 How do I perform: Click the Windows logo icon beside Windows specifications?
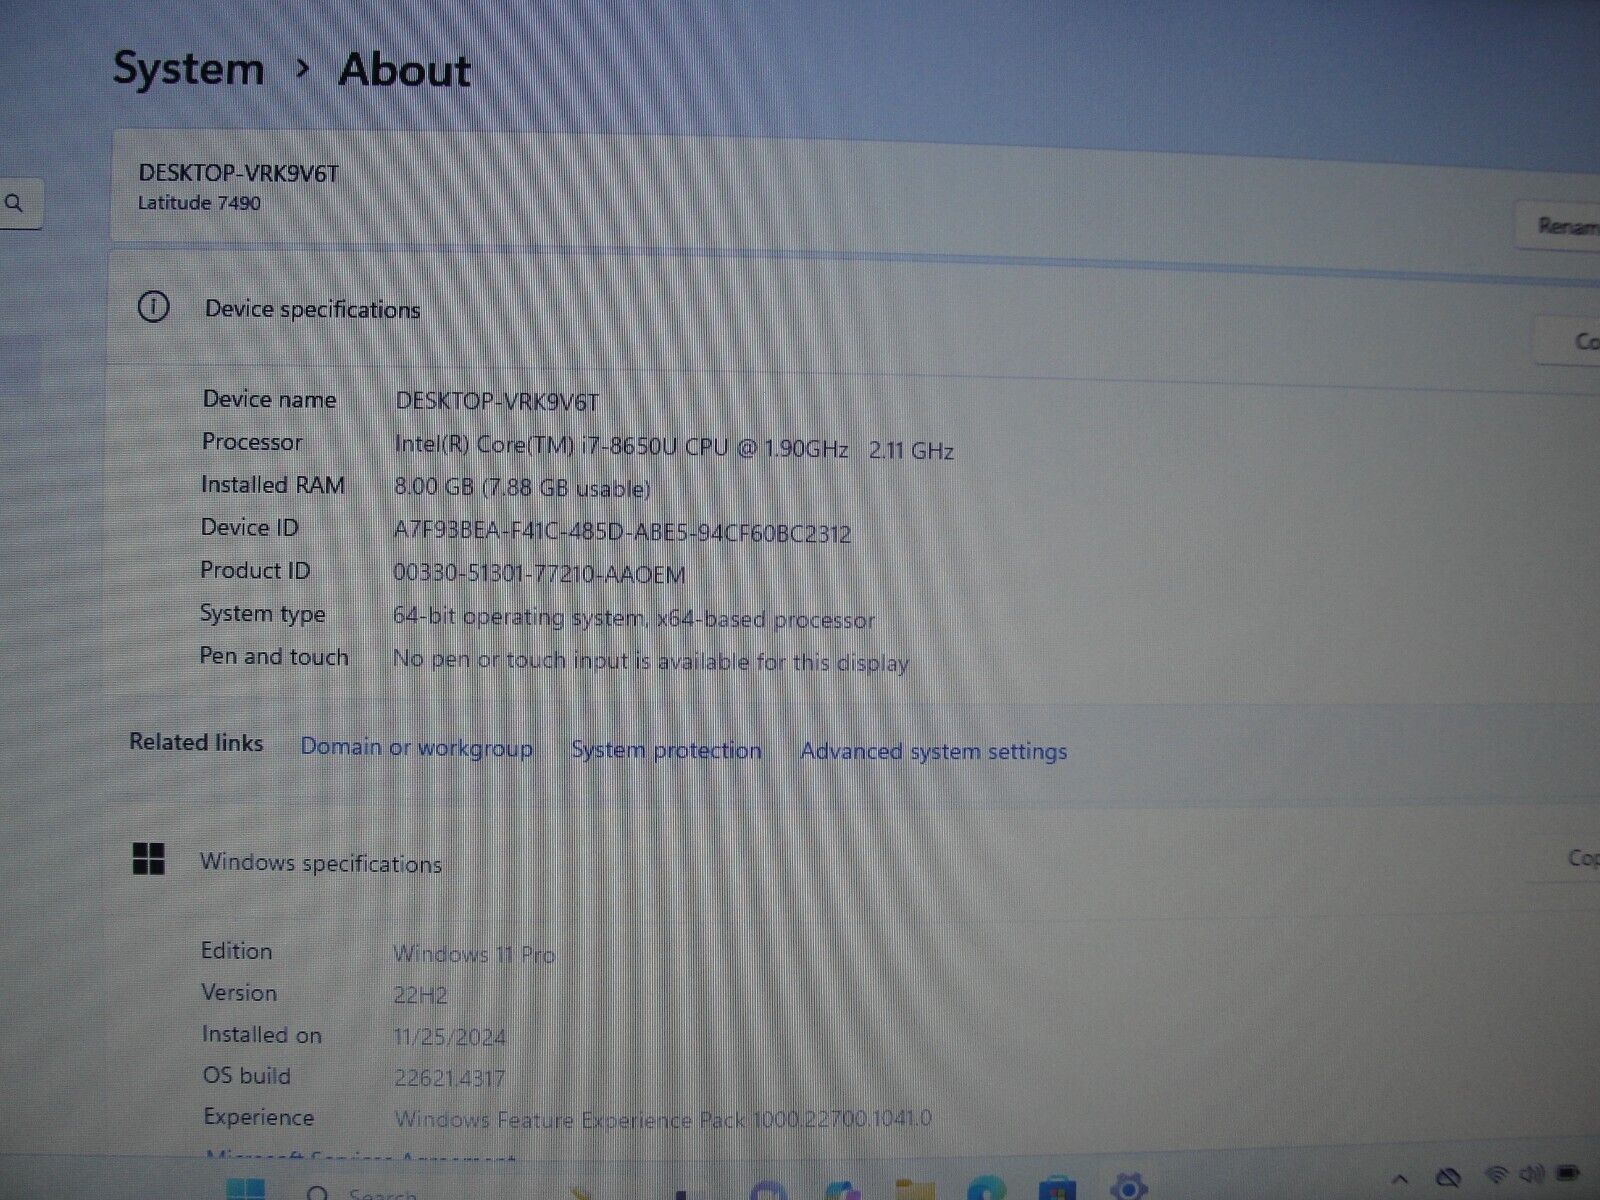pyautogui.click(x=149, y=858)
